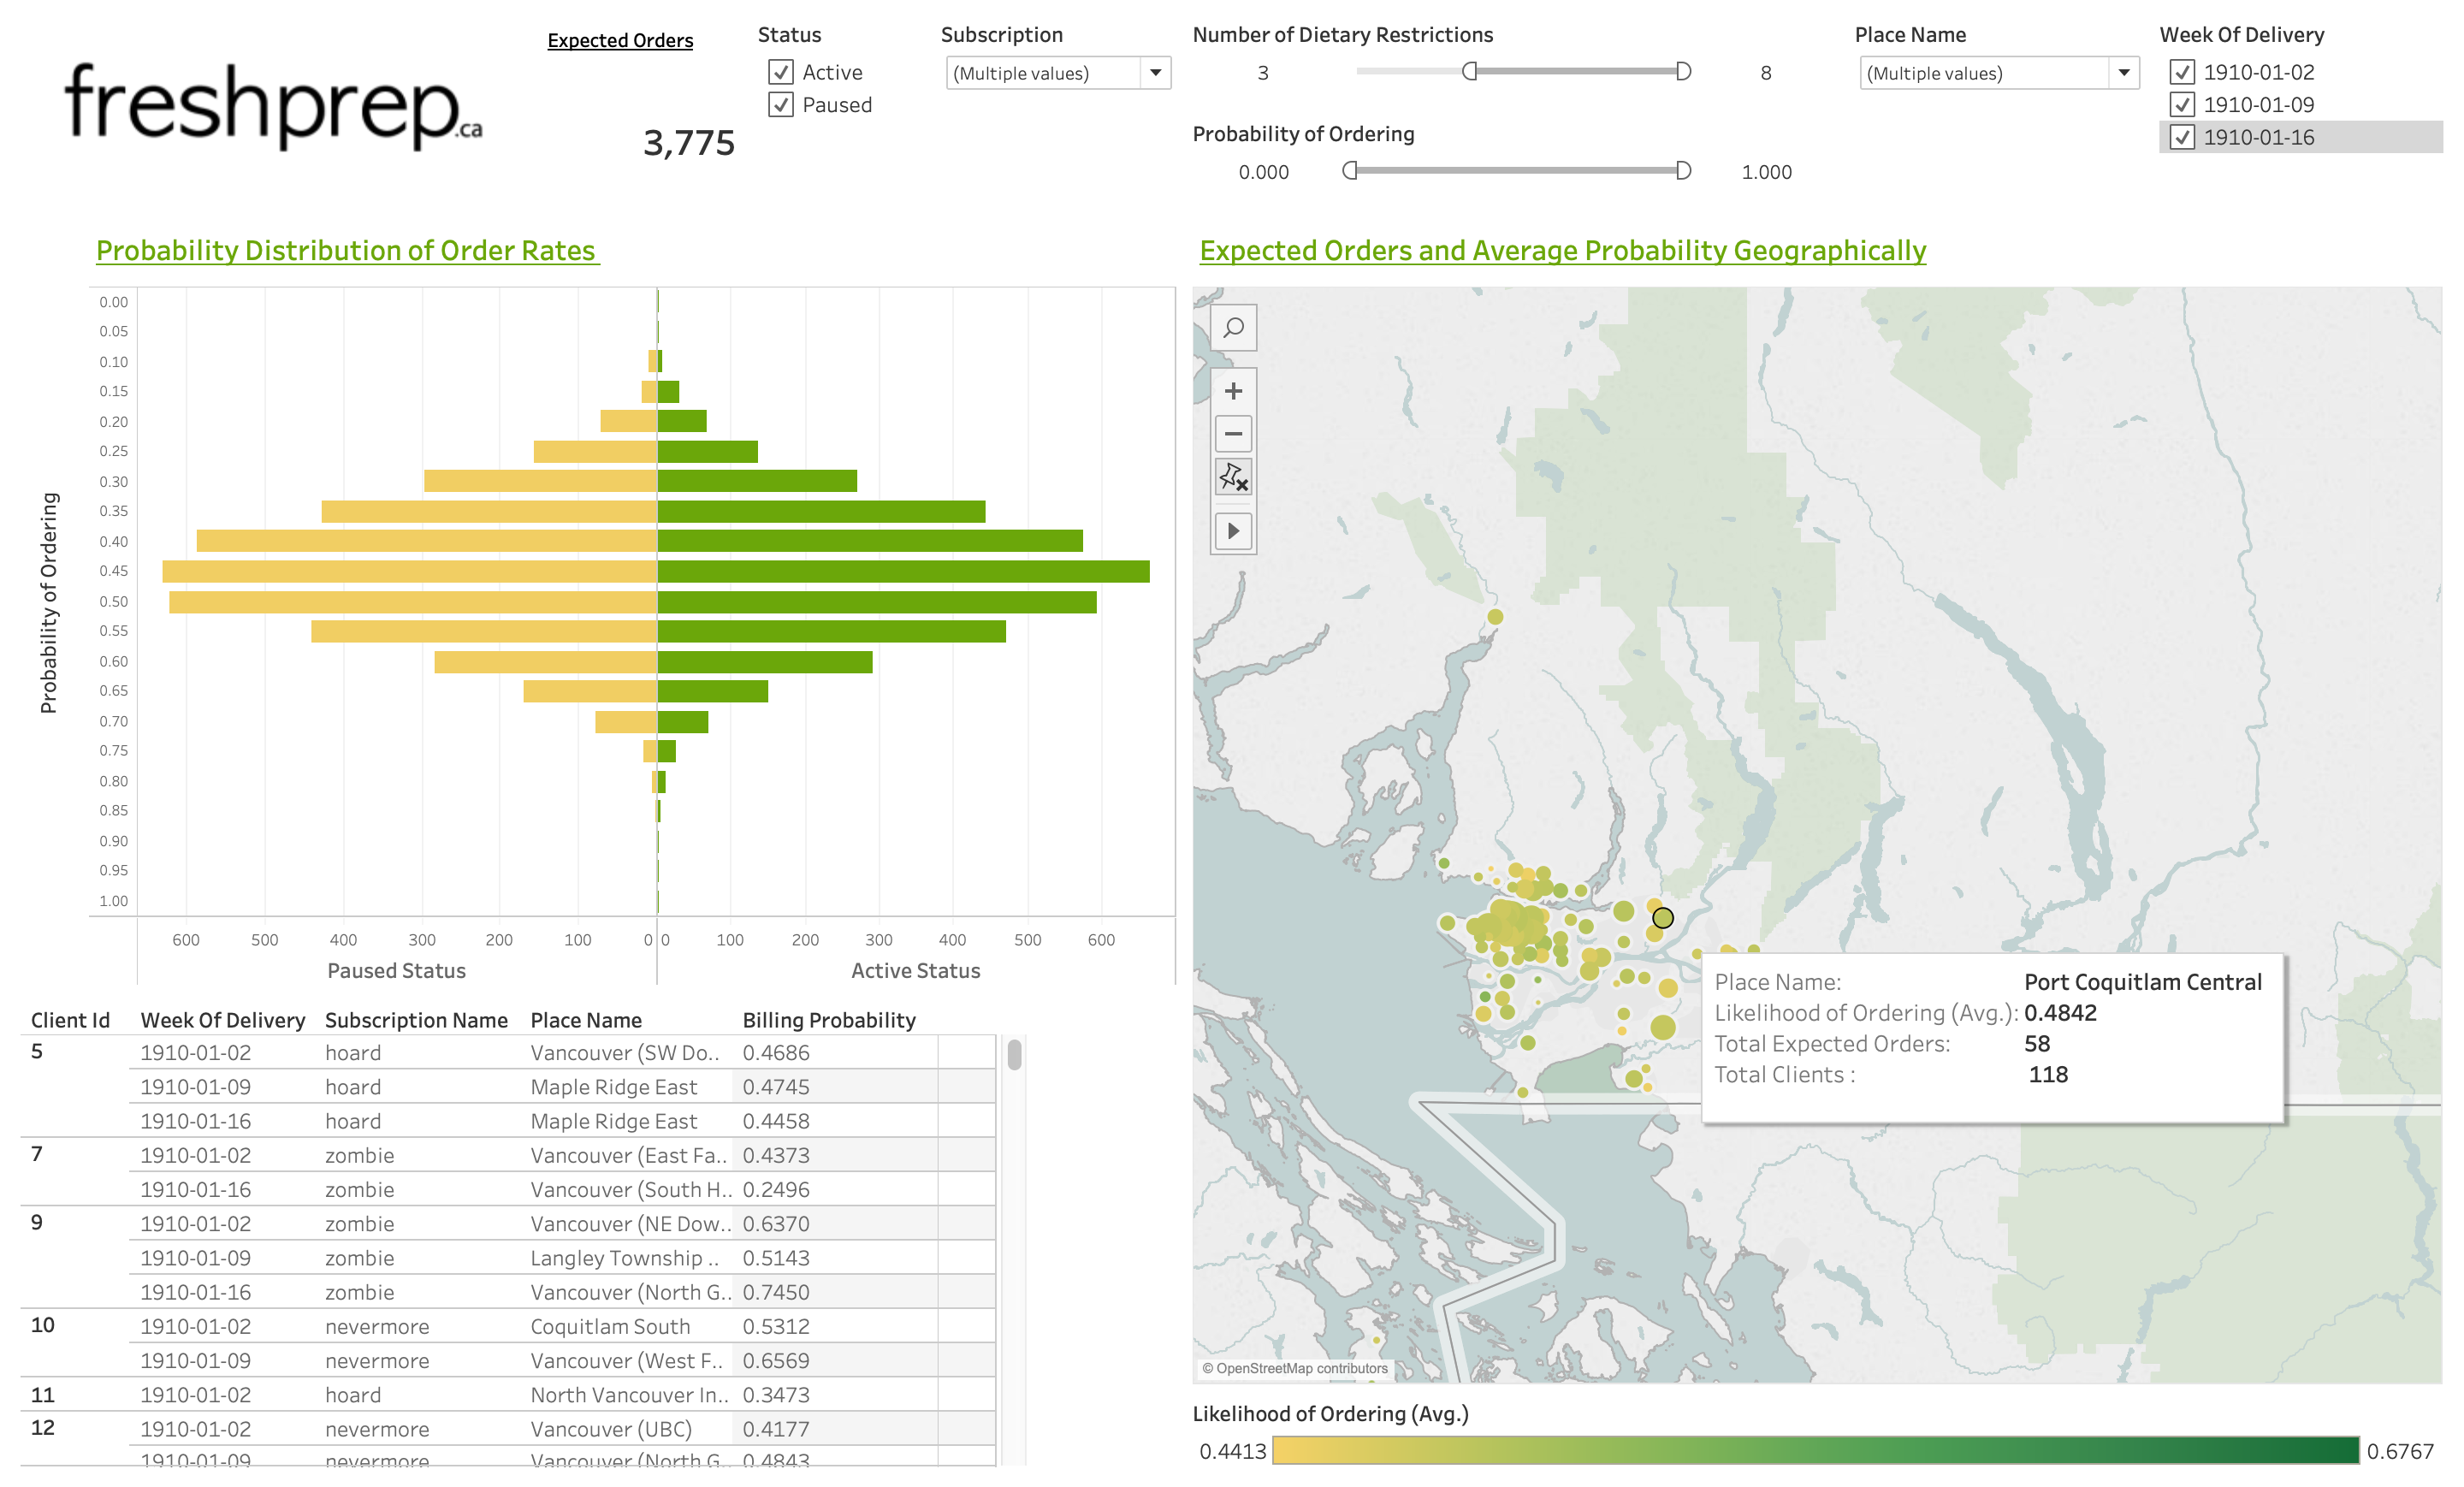2464x1487 pixels.
Task: Click the Client Id column header
Action: (70, 1020)
